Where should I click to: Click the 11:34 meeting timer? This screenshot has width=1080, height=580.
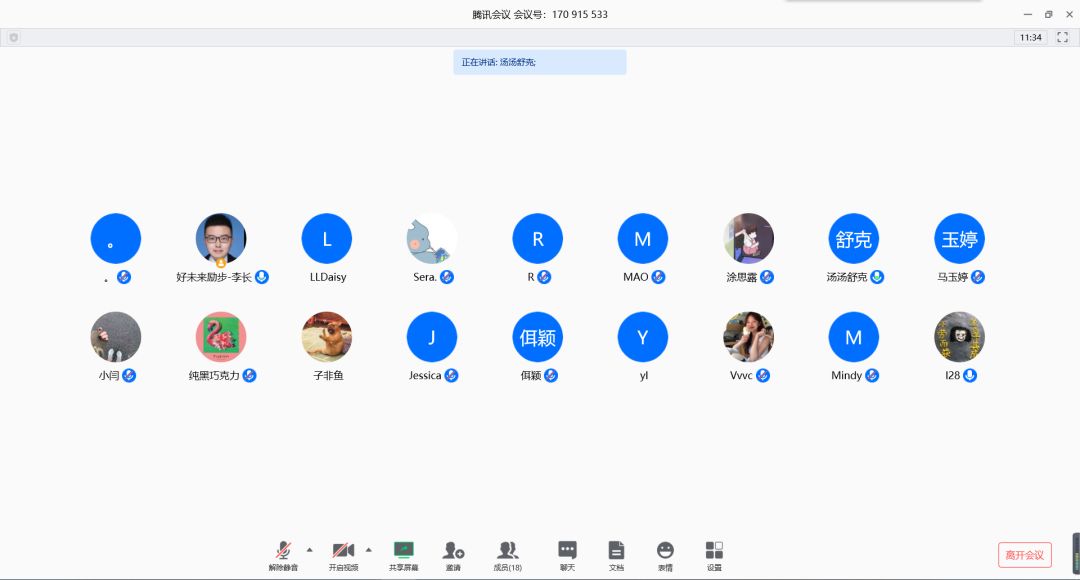(x=1030, y=38)
